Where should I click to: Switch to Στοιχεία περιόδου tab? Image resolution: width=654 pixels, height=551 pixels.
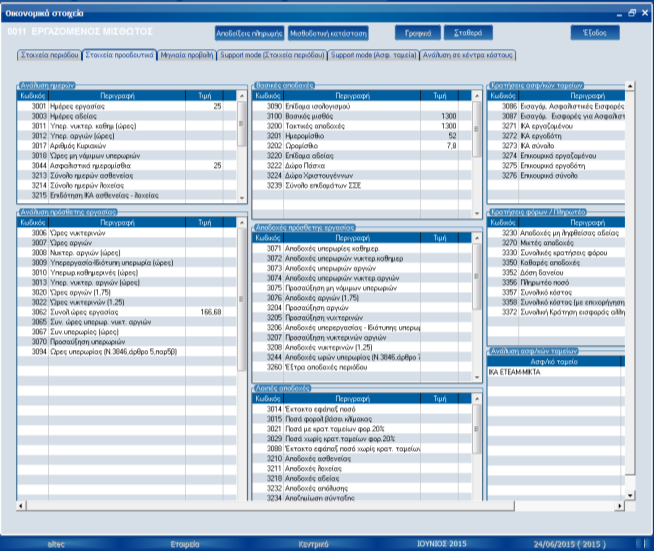point(50,55)
